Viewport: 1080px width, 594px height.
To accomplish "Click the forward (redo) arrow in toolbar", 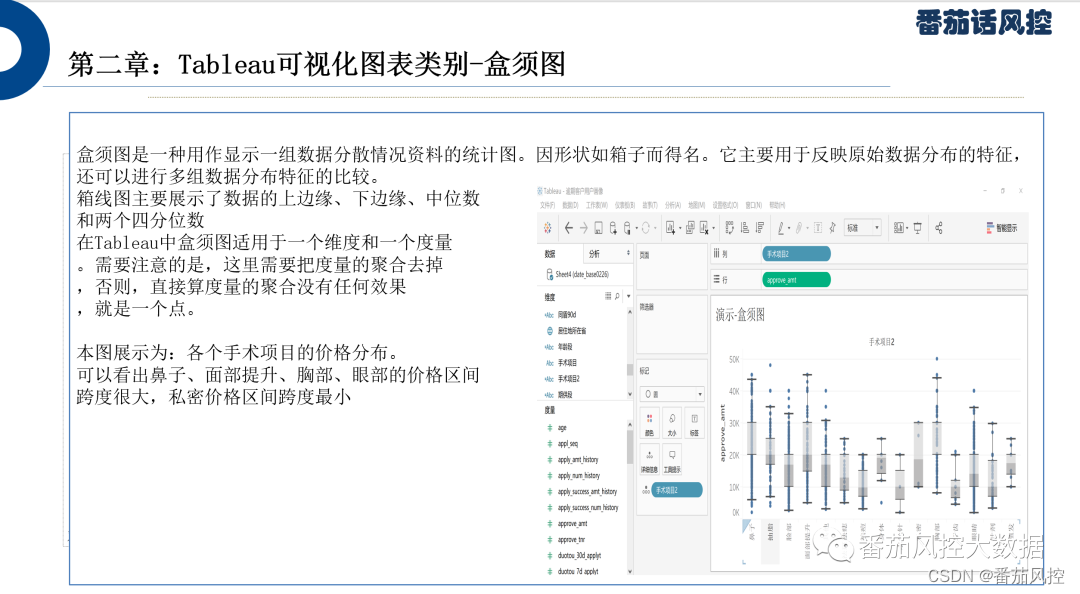I will click(x=583, y=227).
